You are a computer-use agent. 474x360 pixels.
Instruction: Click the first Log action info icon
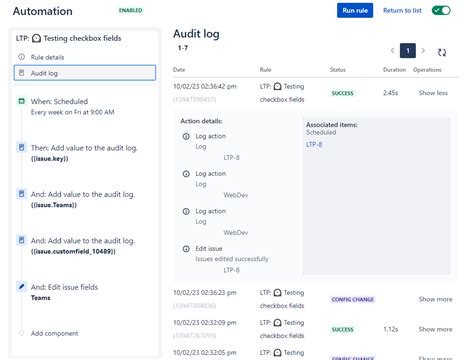[x=186, y=136]
